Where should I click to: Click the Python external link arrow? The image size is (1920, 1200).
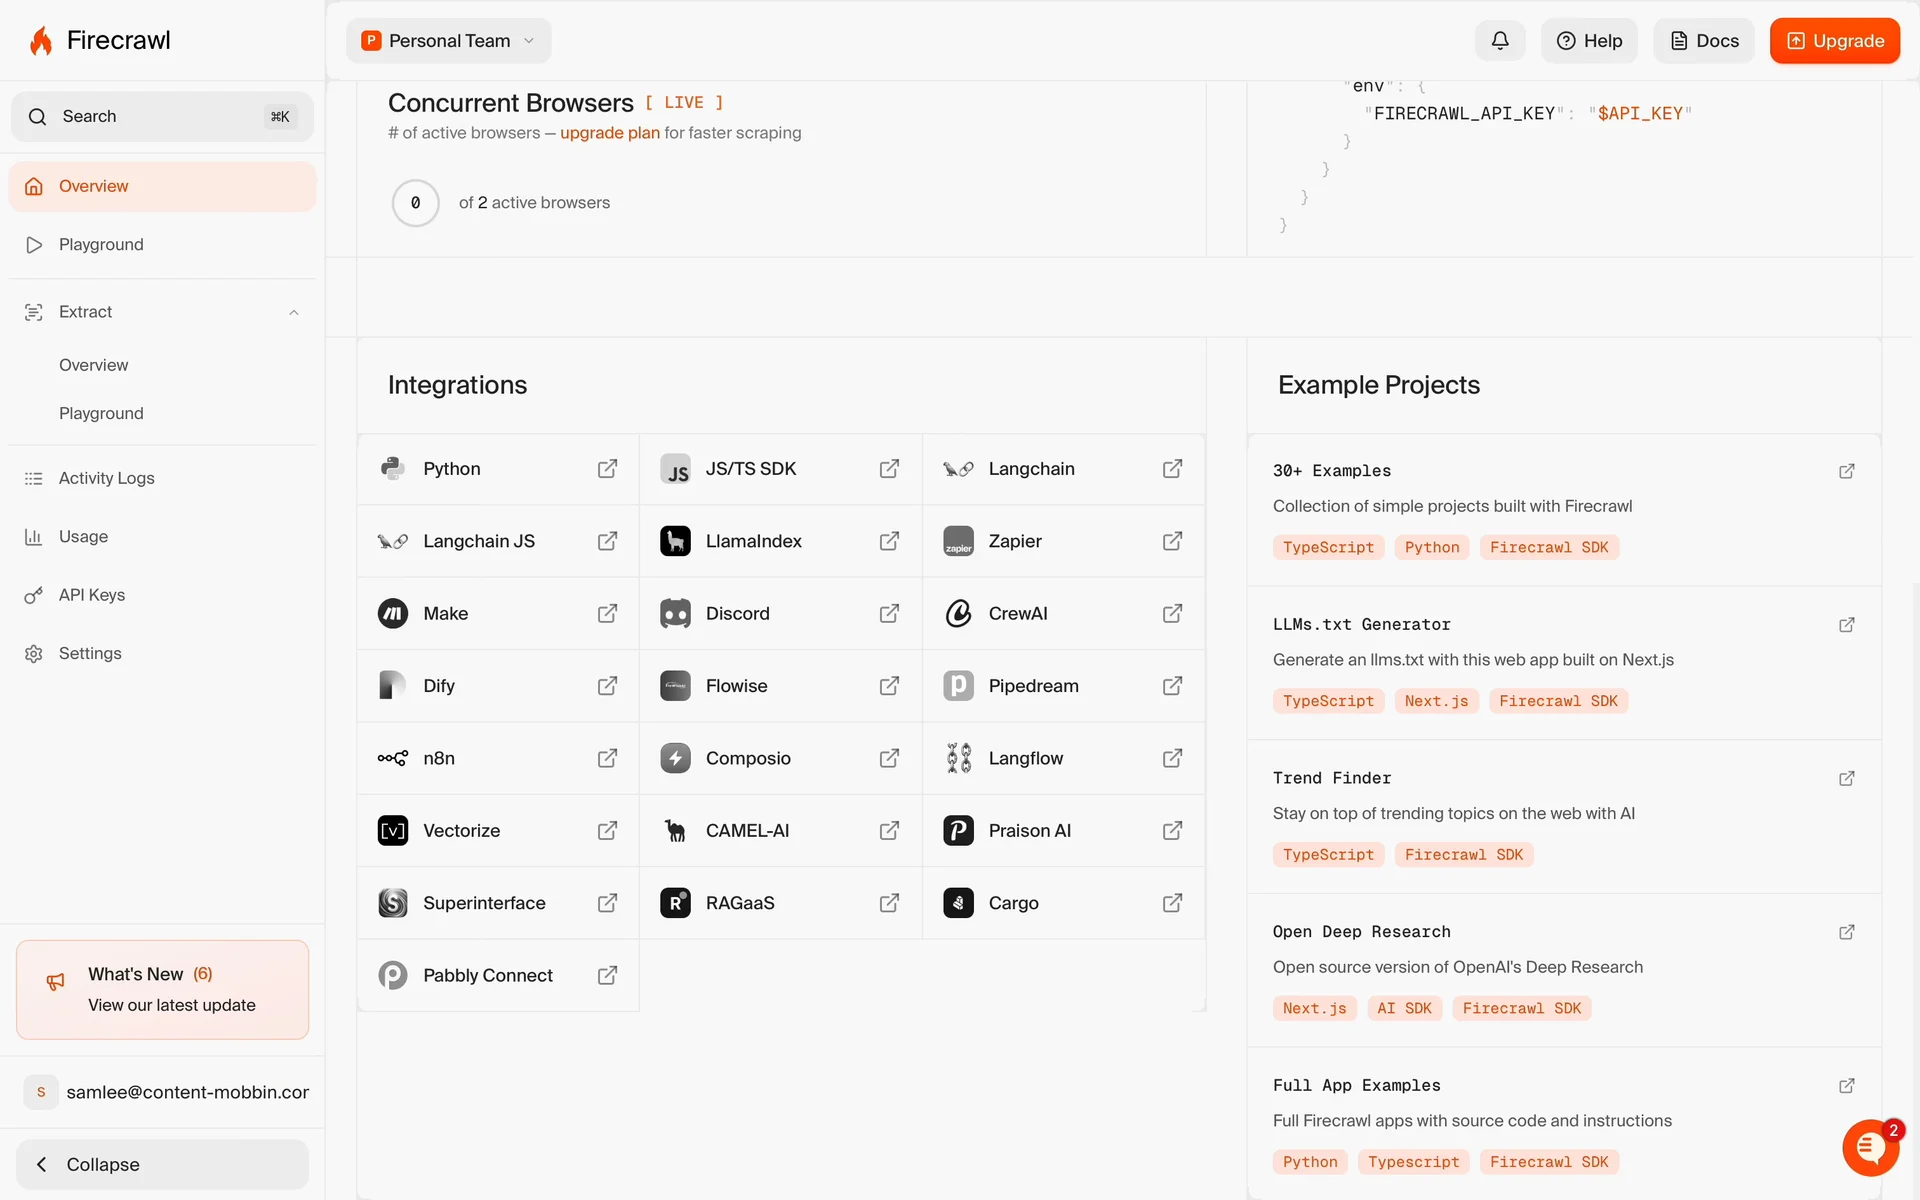607,469
